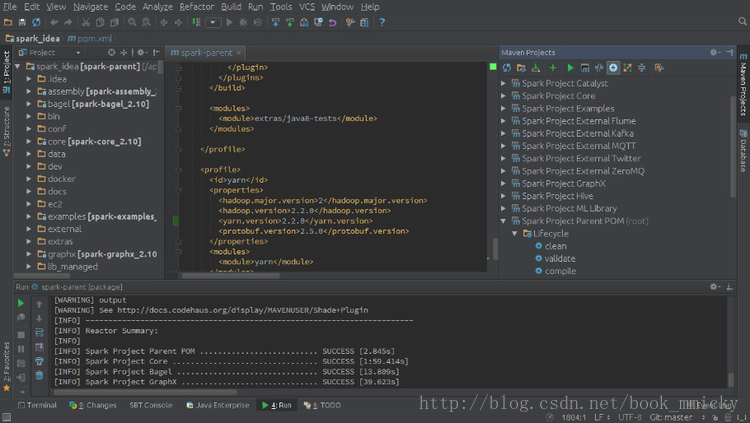Viewport: 750px width, 423px height.
Task: Toggle soft-wrap icon in Run console
Action: [39, 333]
